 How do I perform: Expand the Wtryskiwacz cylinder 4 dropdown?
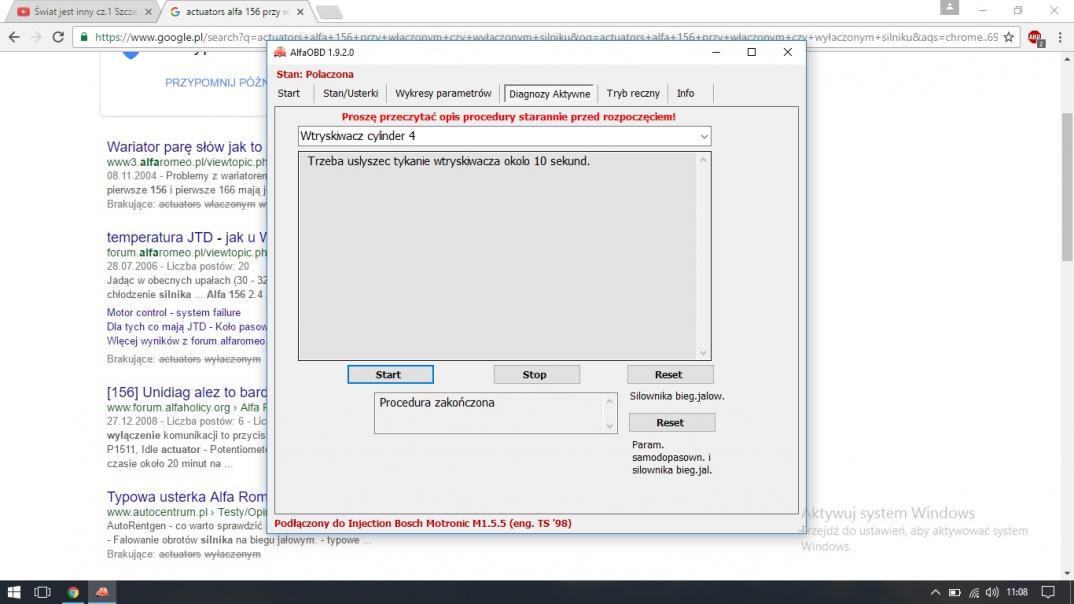coord(703,136)
